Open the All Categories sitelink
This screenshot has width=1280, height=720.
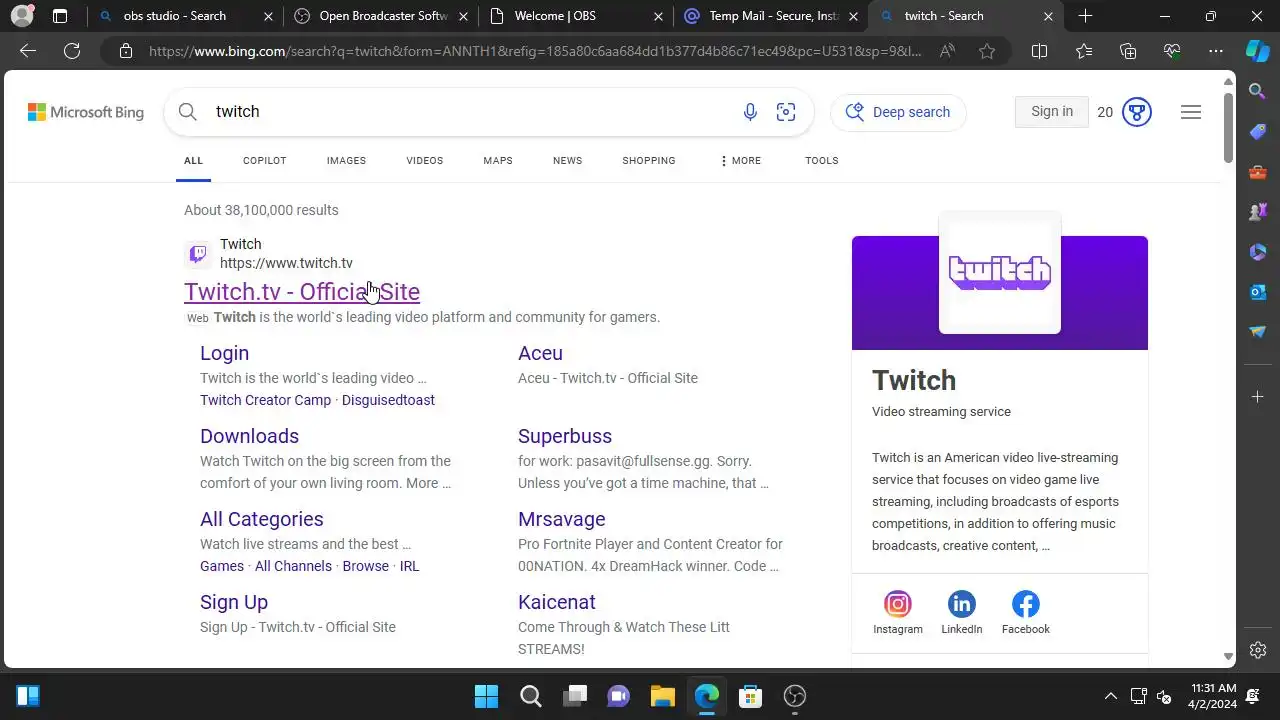(x=261, y=519)
